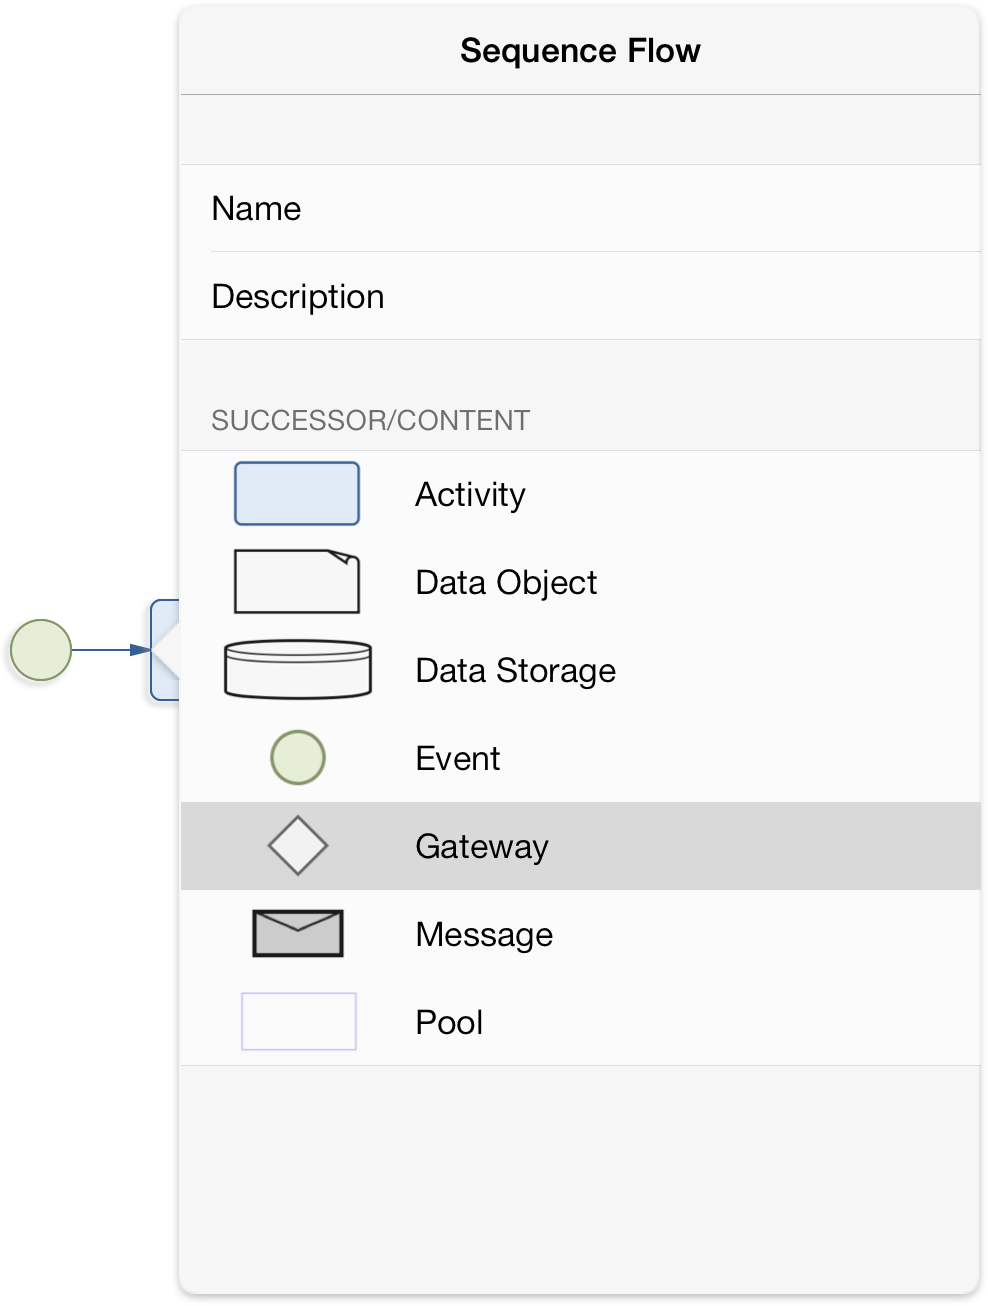Select the Event list entry label

tap(457, 759)
